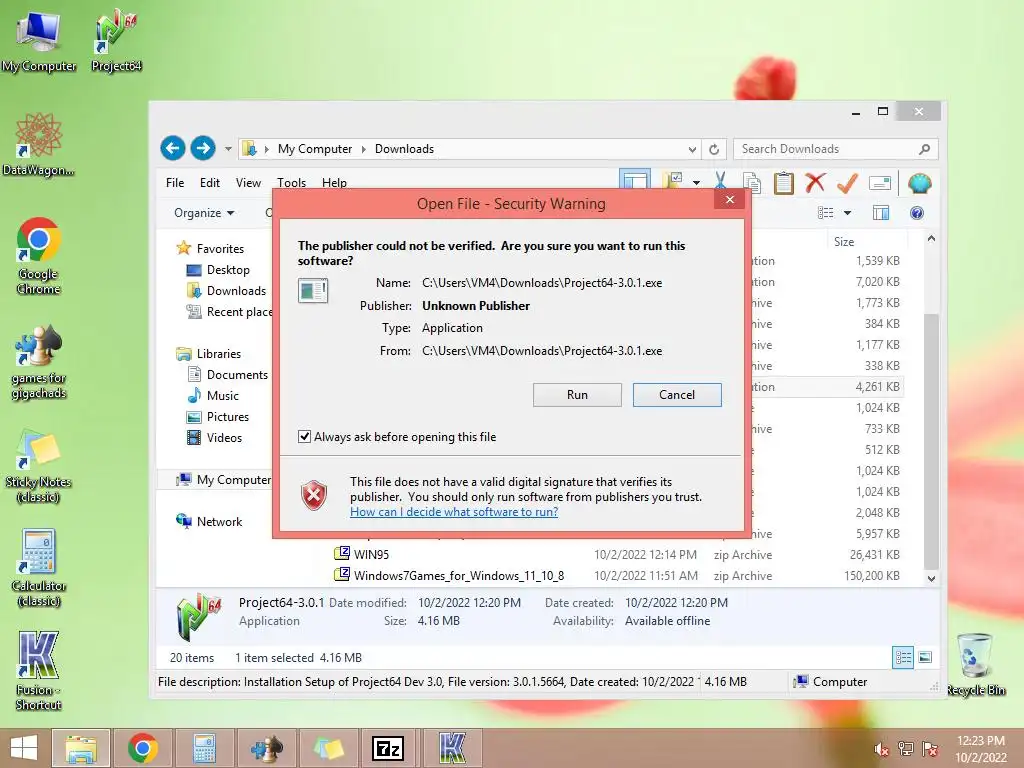Open the View menu

point(248,183)
